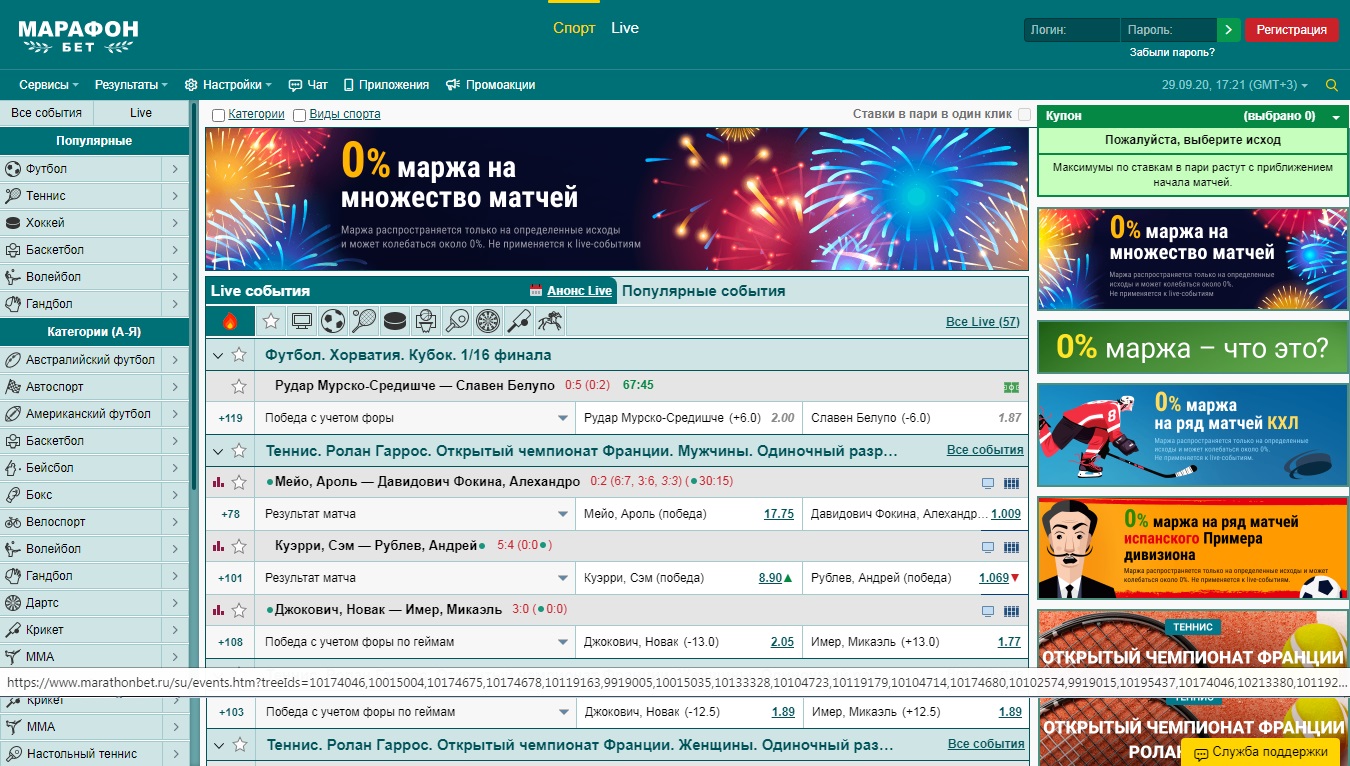Switch to the Спорт tab
Screen dimensions: 1350x766
(574, 28)
